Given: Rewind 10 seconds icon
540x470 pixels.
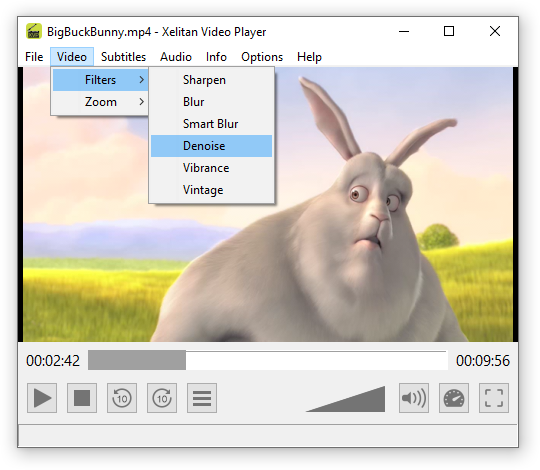Looking at the screenshot, I should 122,398.
